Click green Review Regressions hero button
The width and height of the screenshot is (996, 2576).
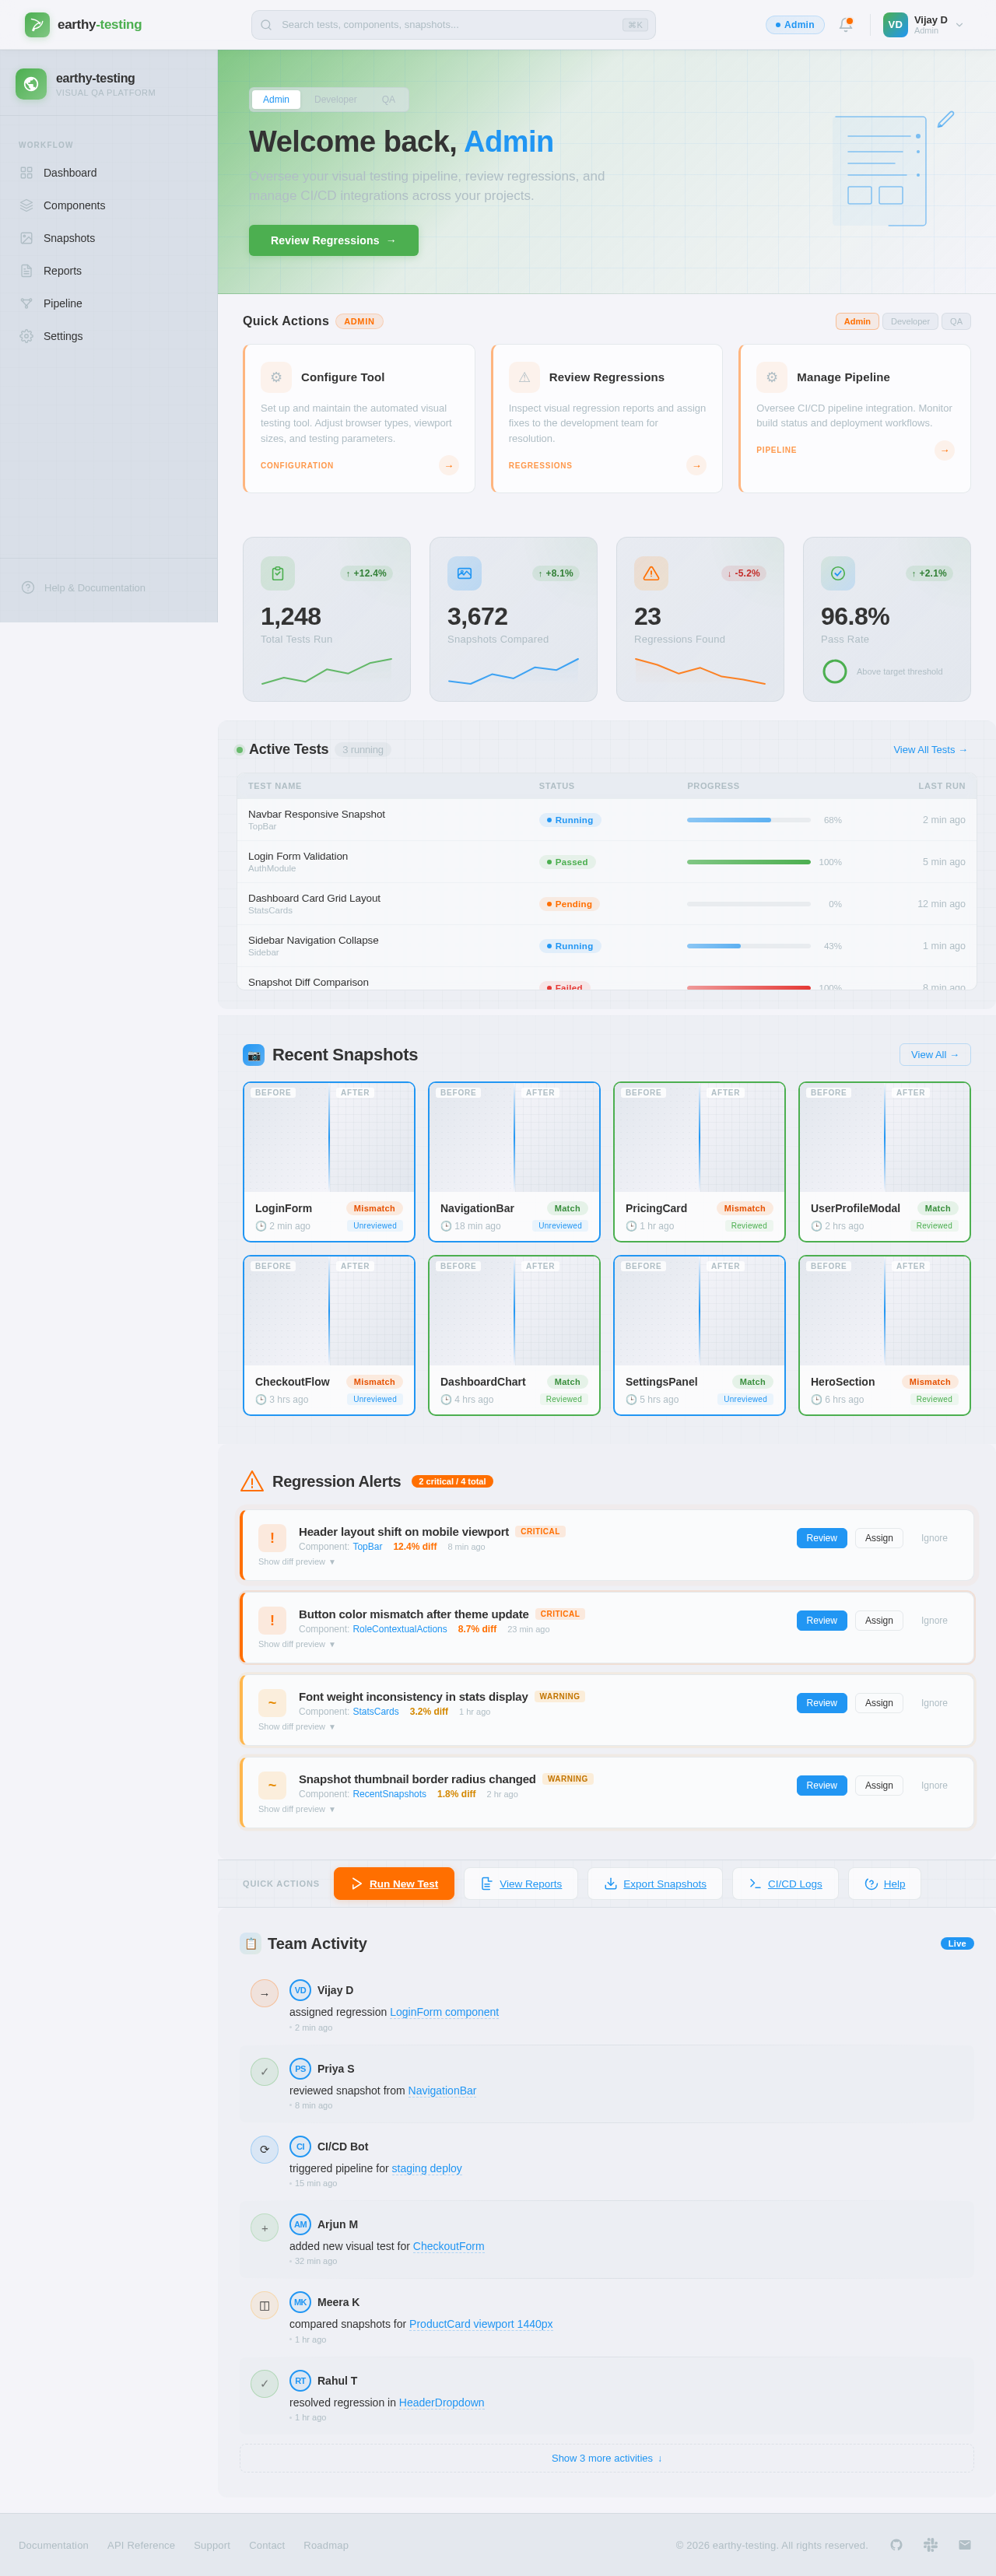(x=334, y=240)
